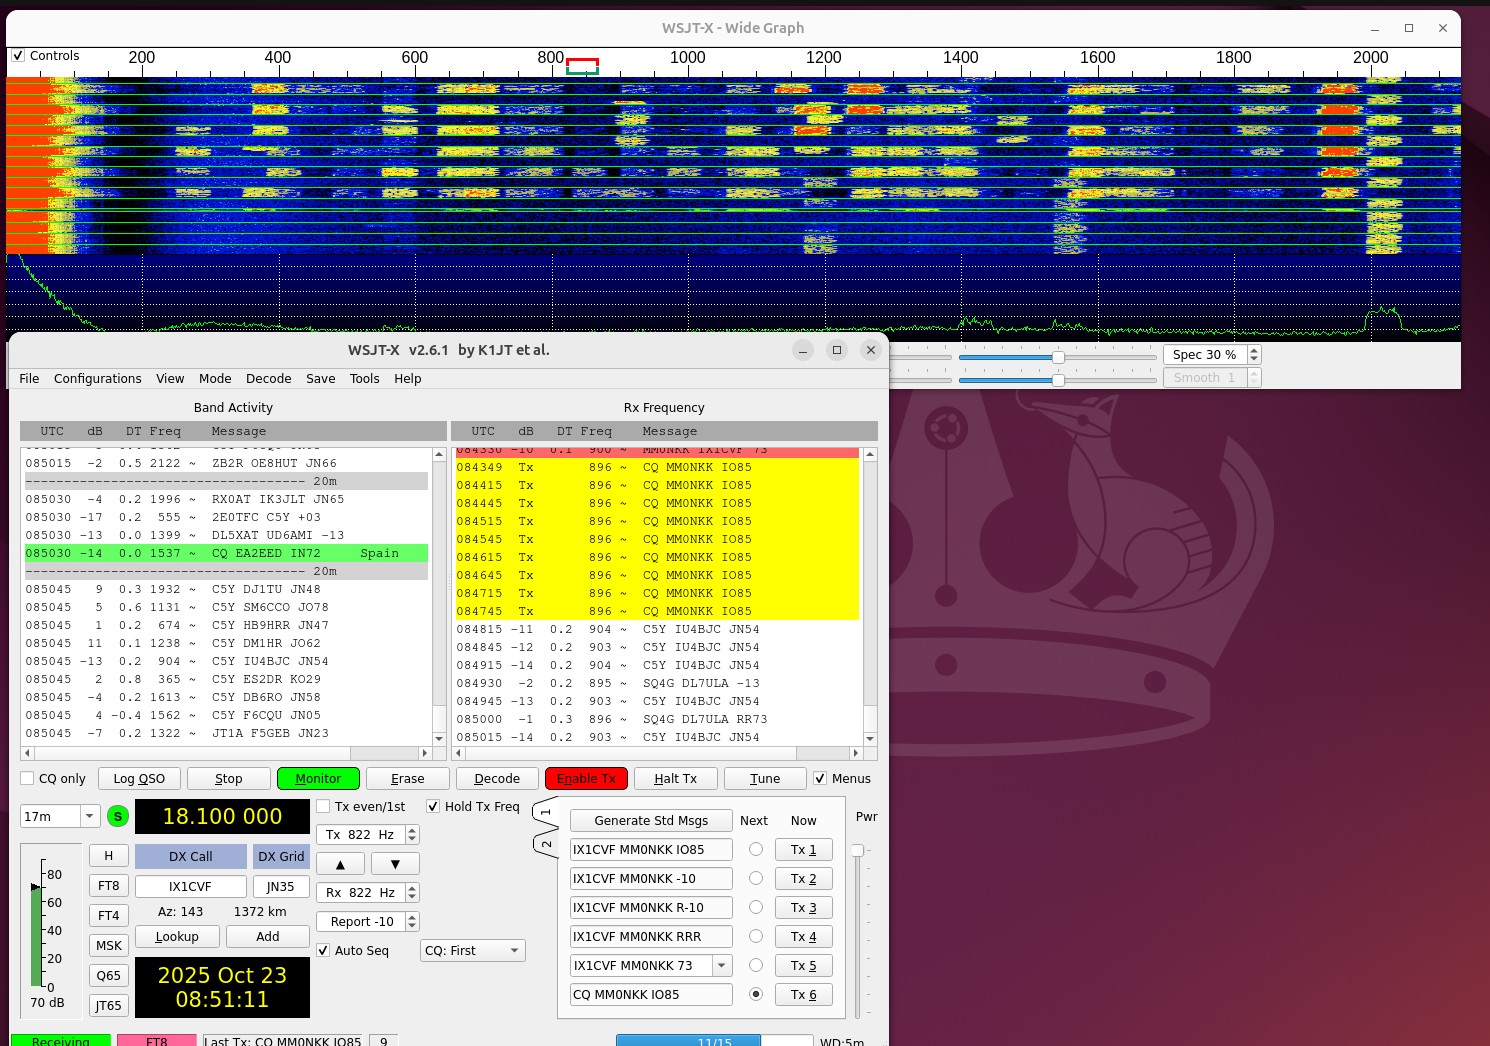Switch to Q65 mode button

coord(109,976)
